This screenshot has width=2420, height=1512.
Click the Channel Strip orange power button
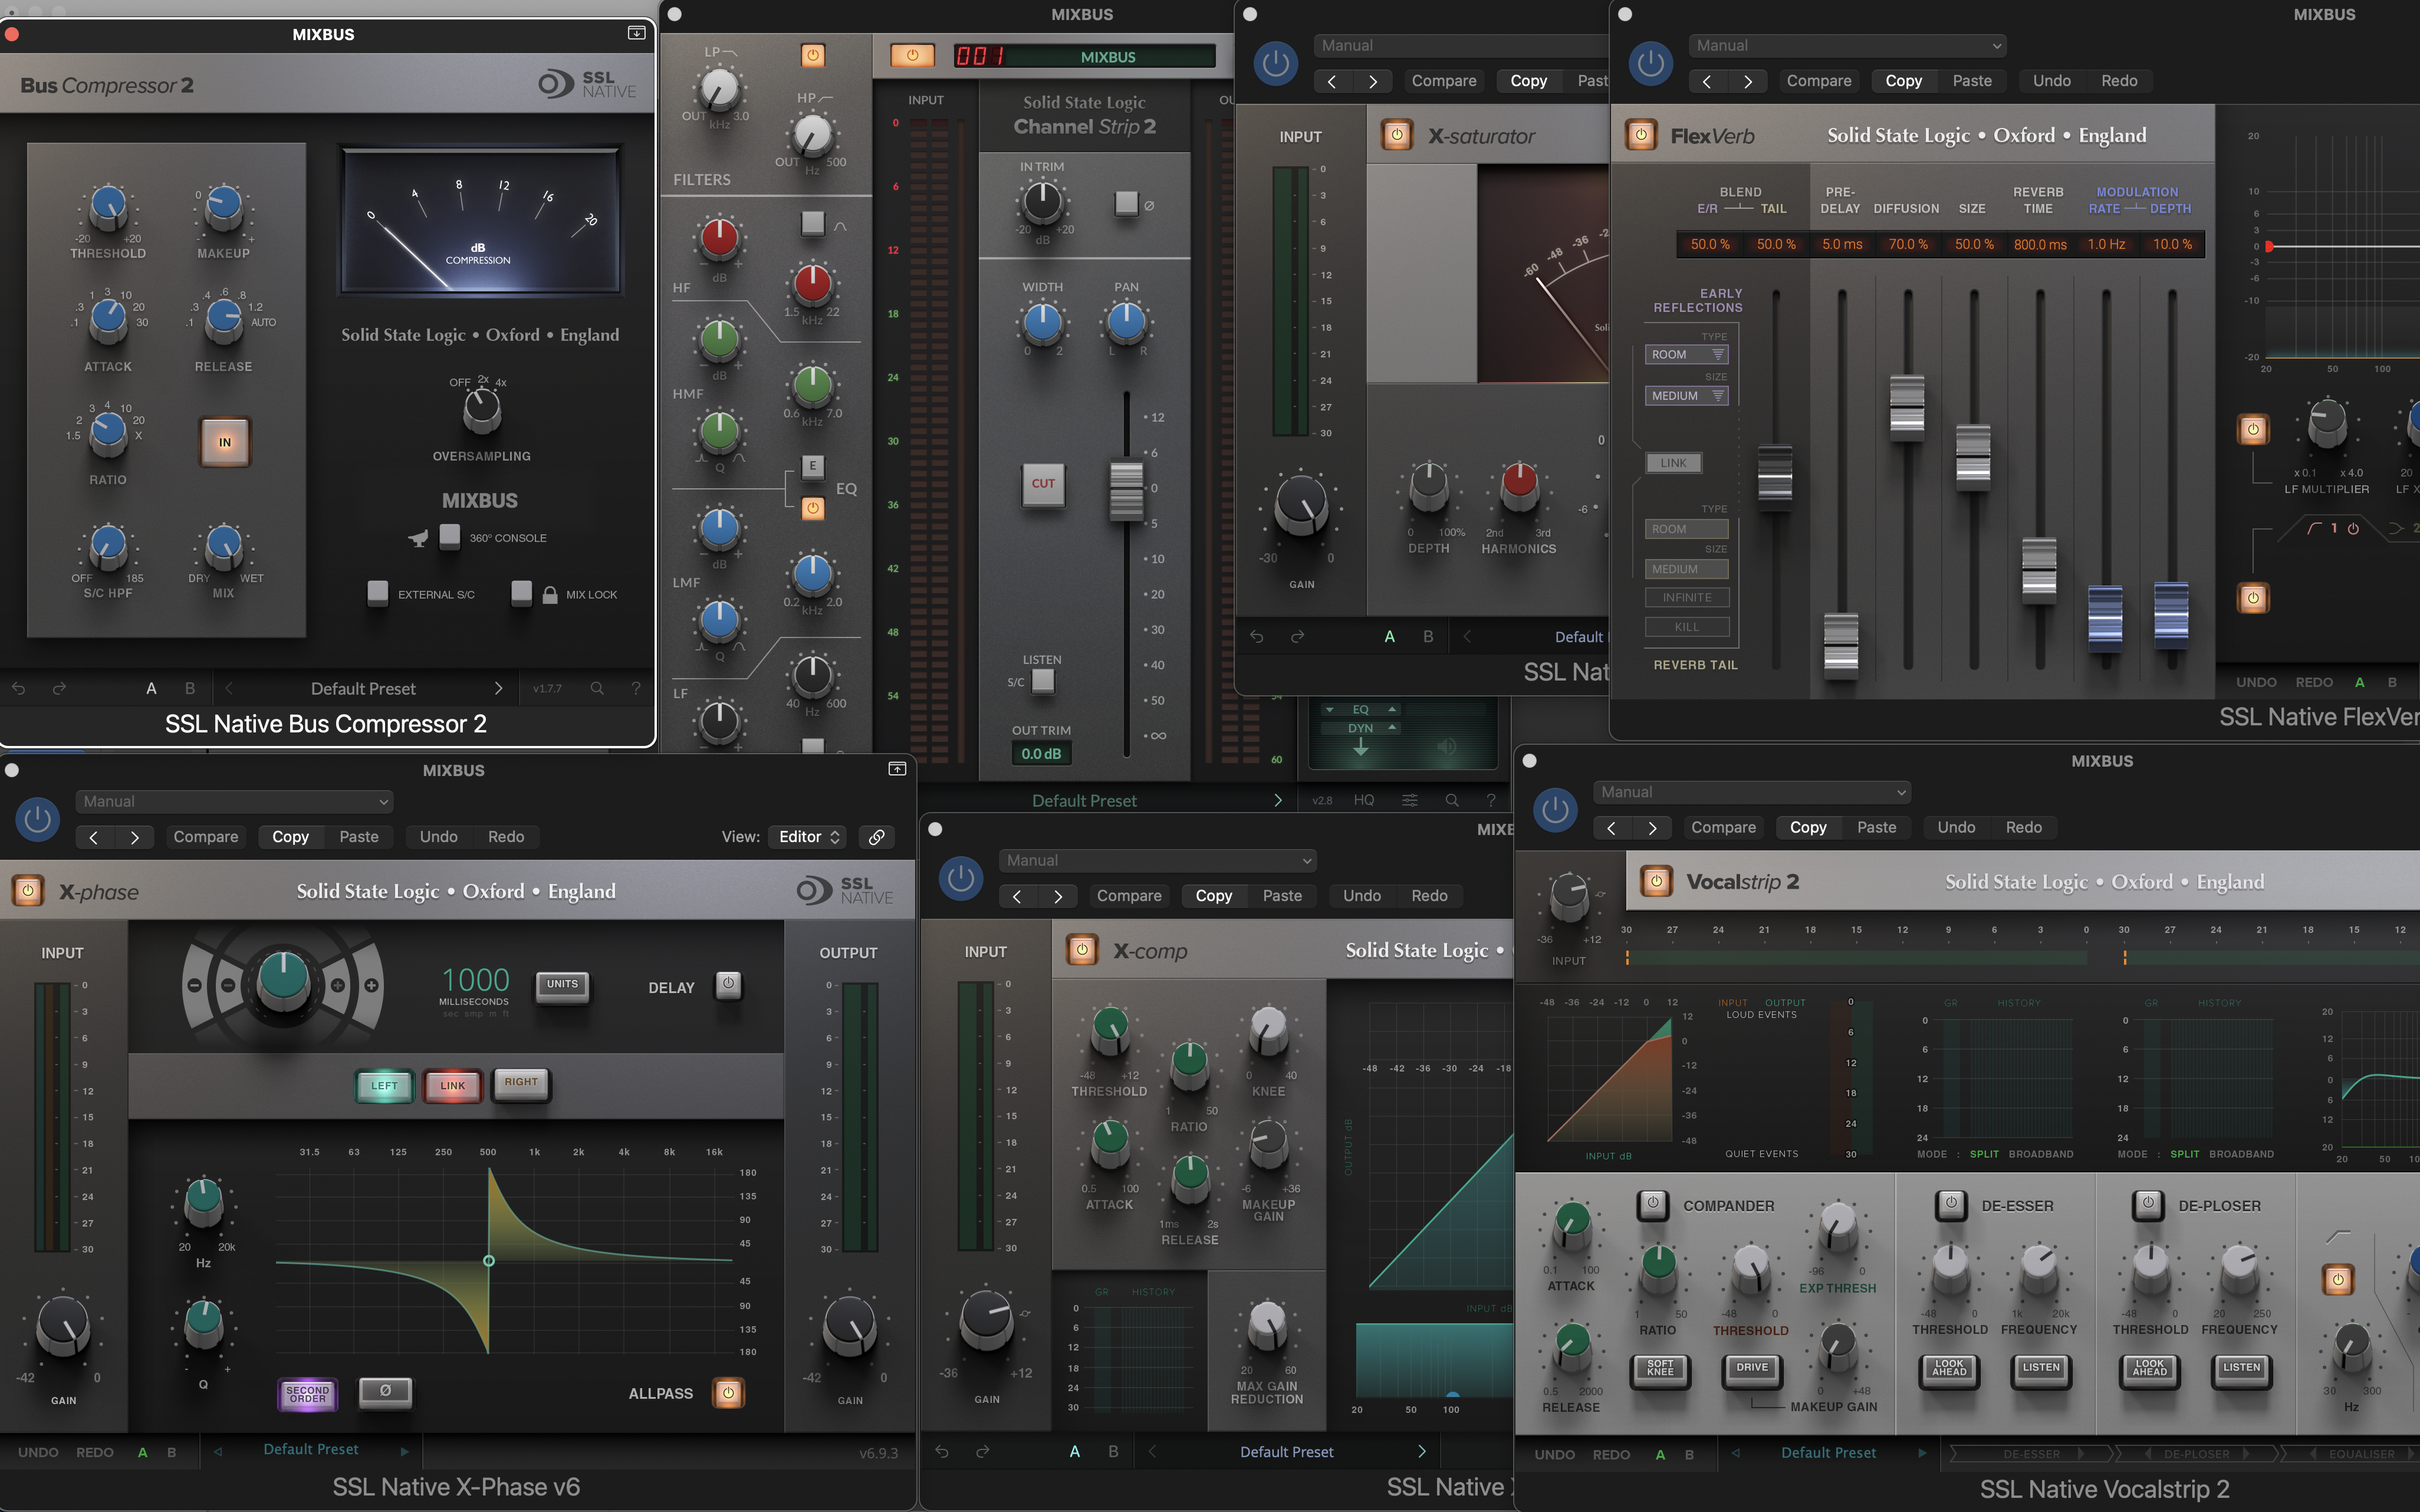[x=912, y=56]
